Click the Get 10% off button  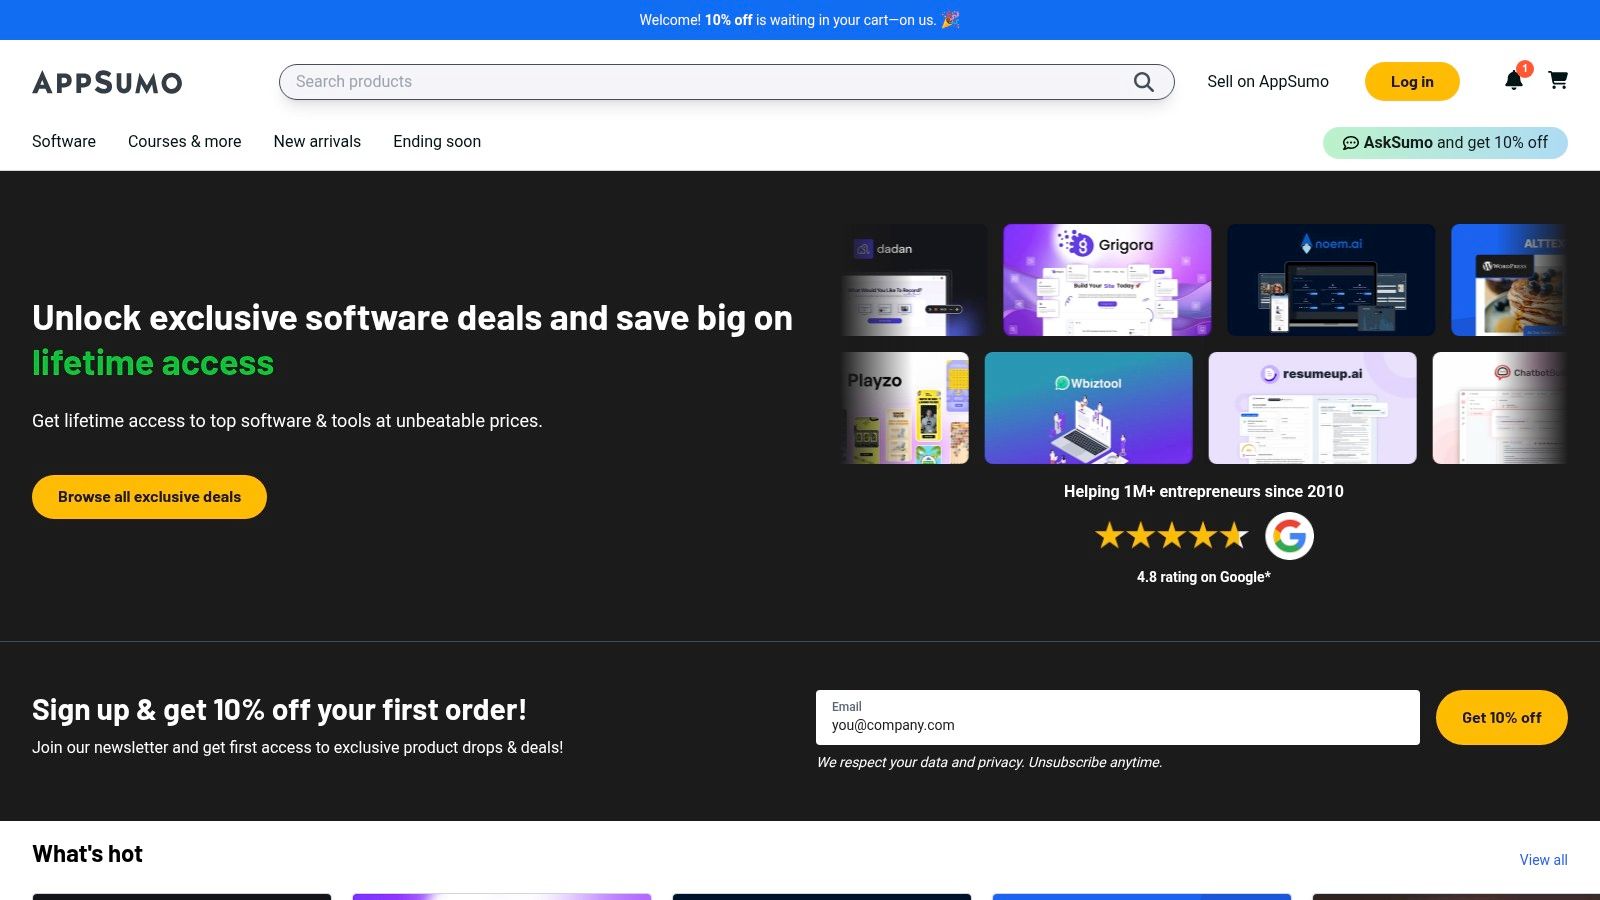coord(1501,717)
